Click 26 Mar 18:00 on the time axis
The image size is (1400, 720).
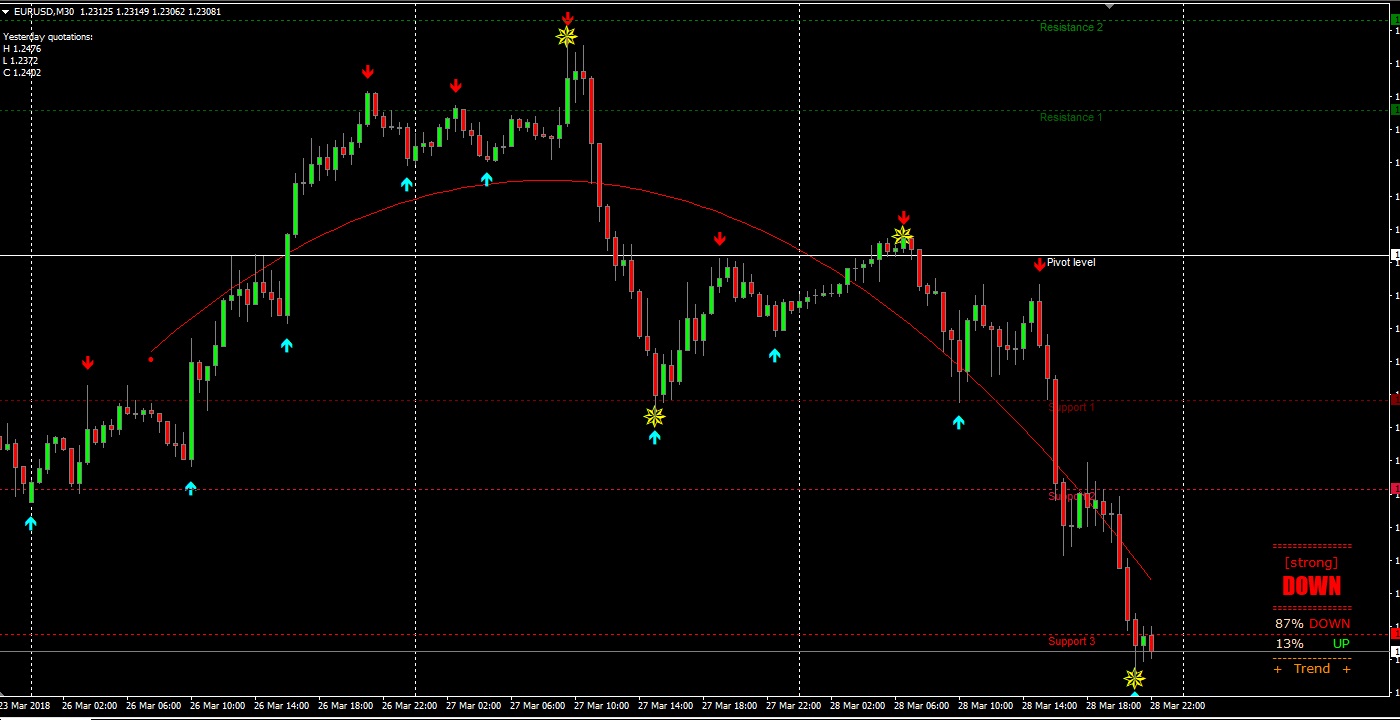[346, 706]
